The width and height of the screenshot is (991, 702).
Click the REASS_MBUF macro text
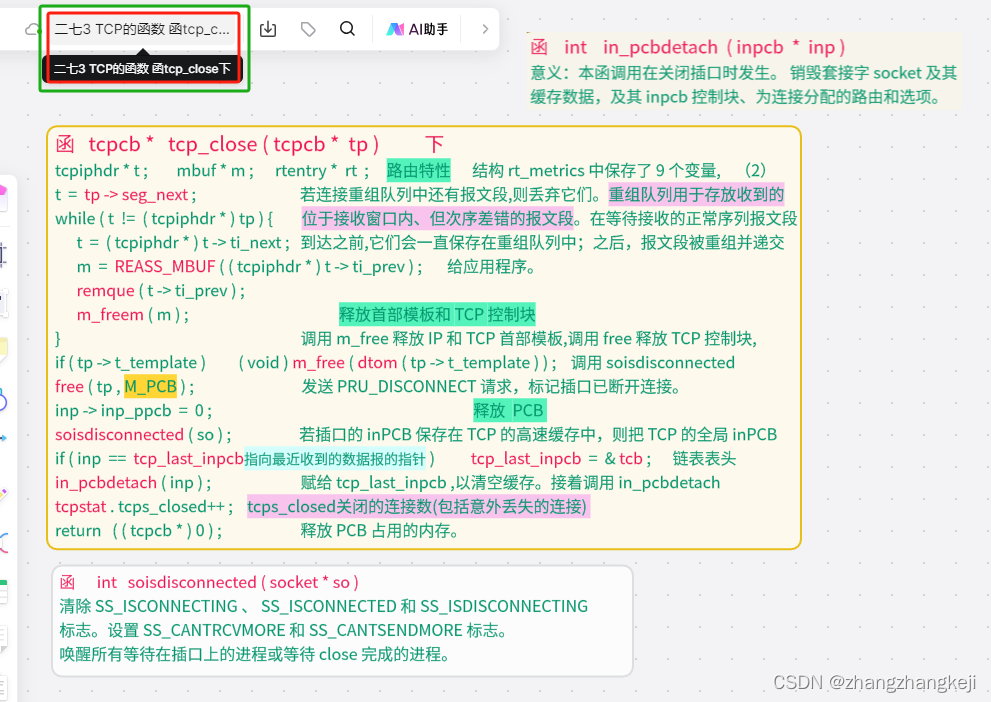[x=165, y=267]
